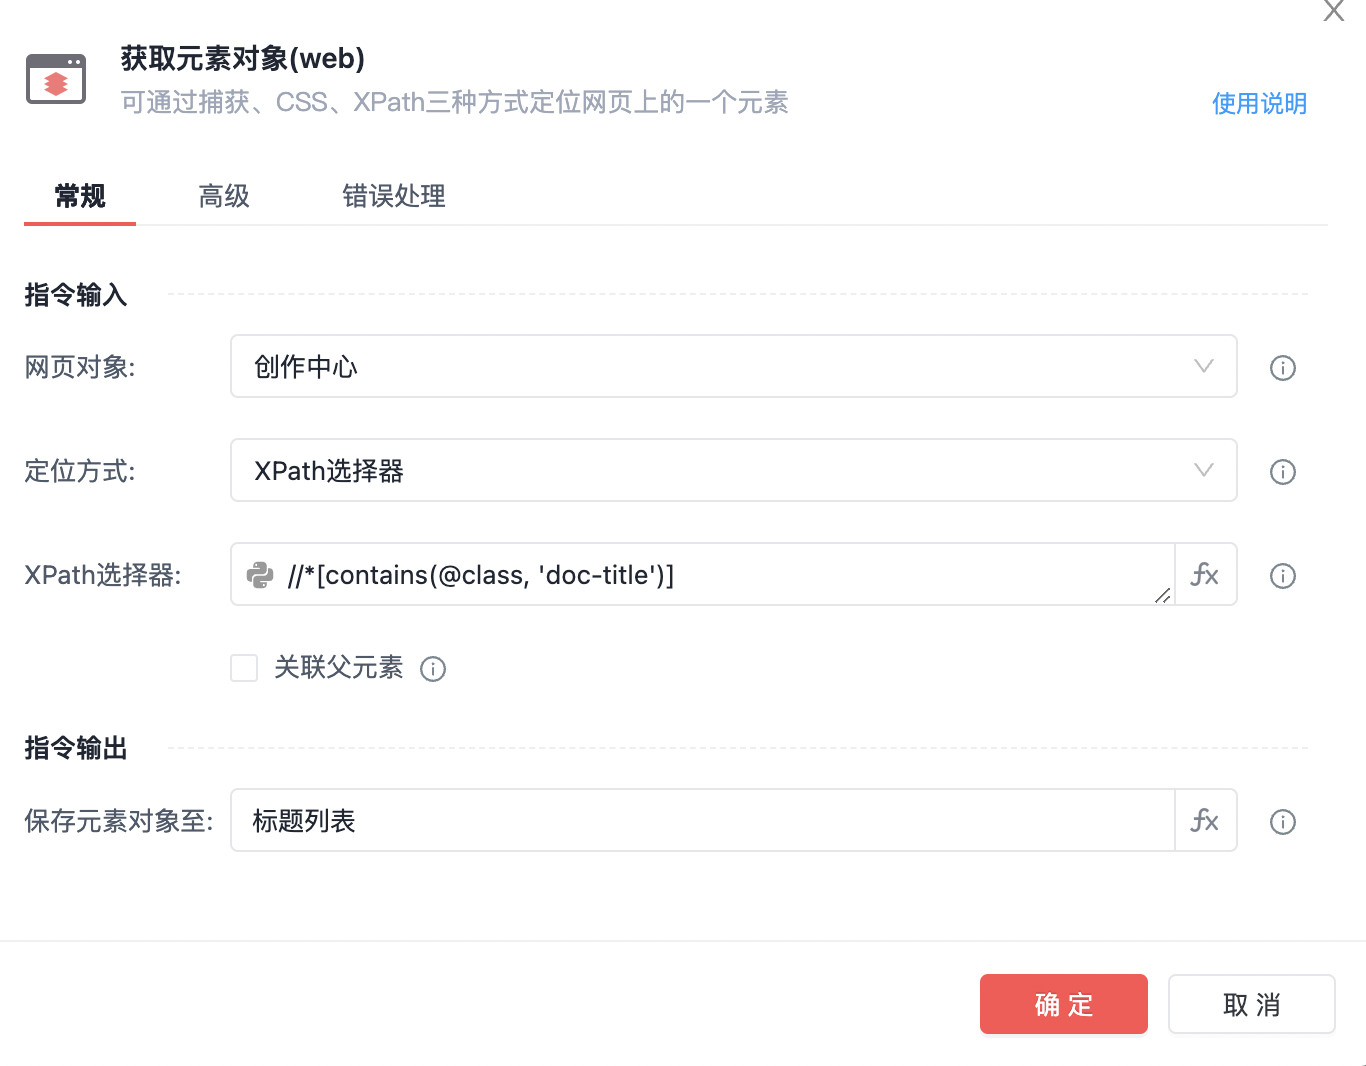Image resolution: width=1366 pixels, height=1066 pixels.
Task: Open the 使用说明 help link
Action: (1259, 104)
